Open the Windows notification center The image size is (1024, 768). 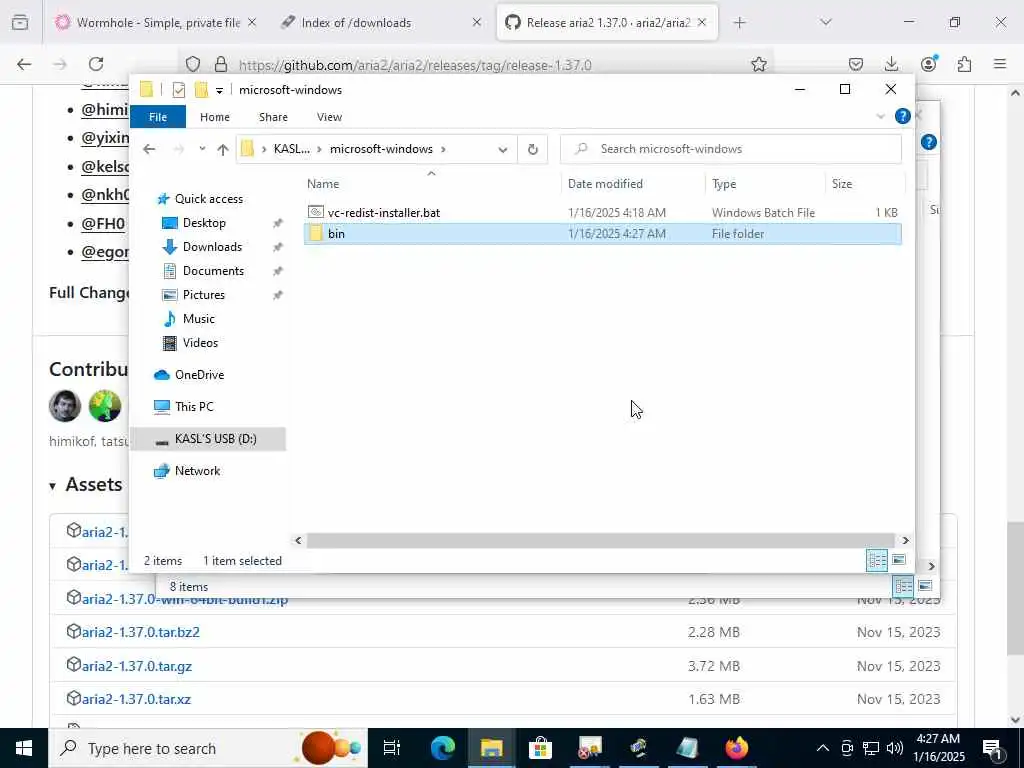(991, 748)
